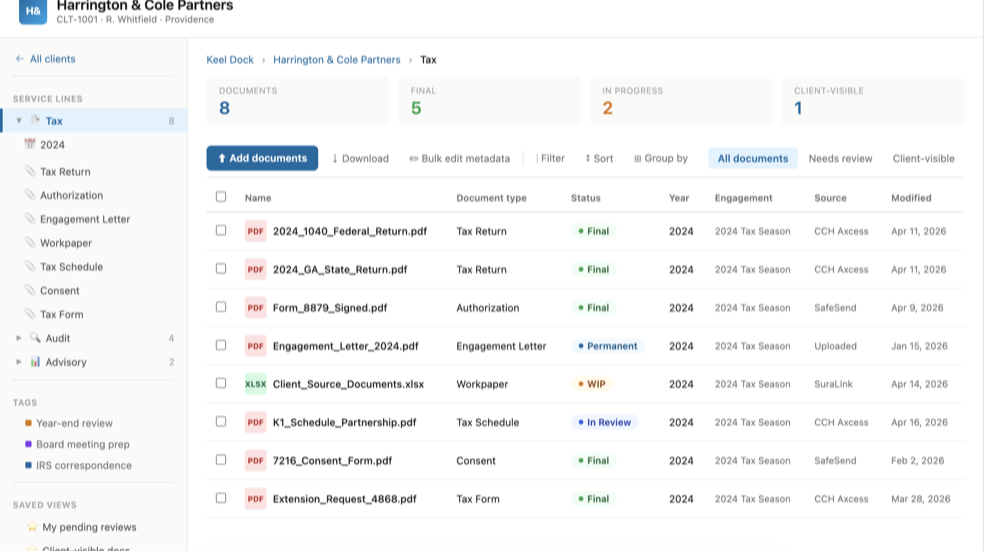
Task: Select checkbox for Engagement_Letter_2024.pdf
Action: pos(221,345)
